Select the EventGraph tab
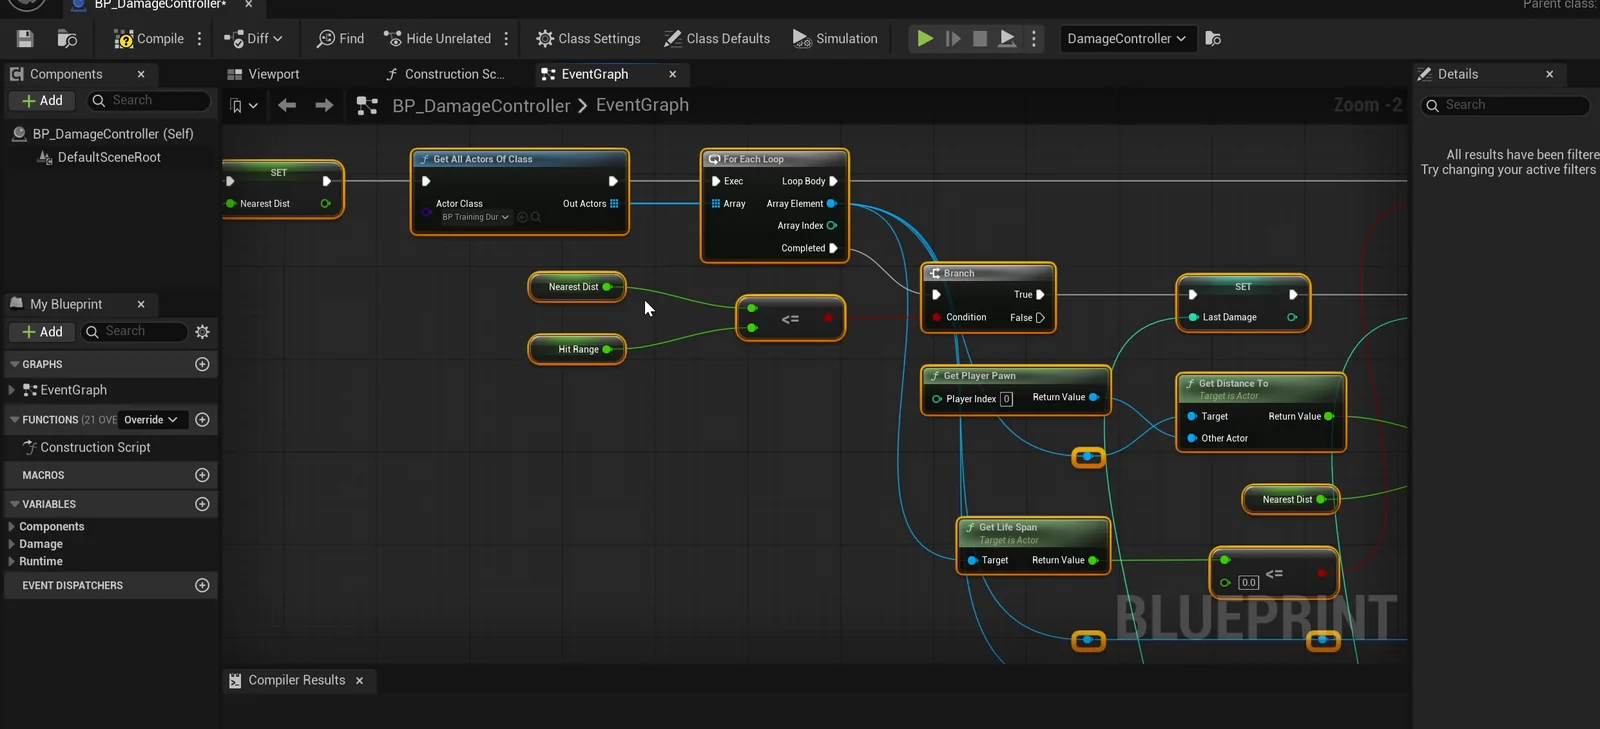1600x729 pixels. coord(595,74)
